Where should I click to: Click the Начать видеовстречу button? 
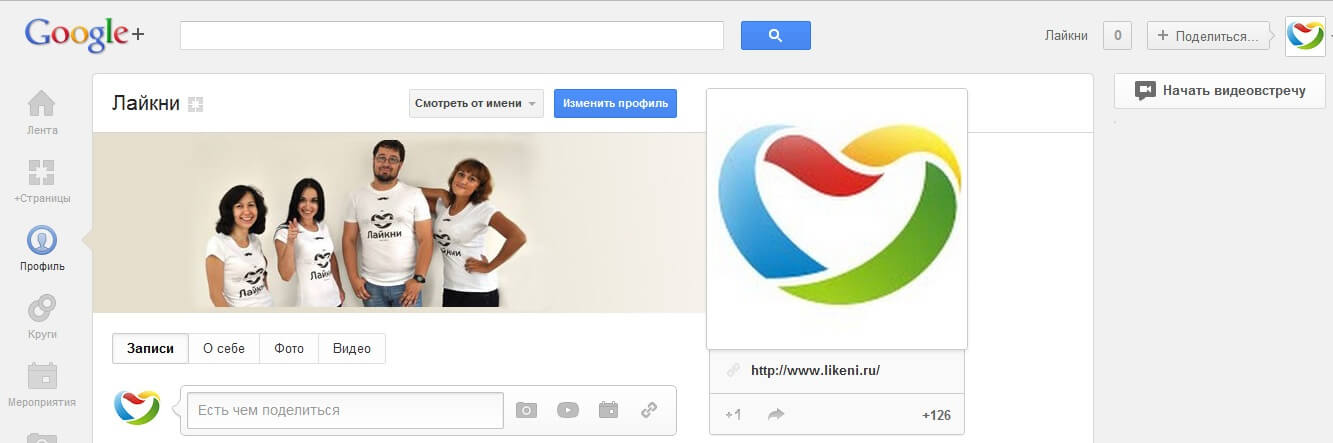click(1220, 91)
